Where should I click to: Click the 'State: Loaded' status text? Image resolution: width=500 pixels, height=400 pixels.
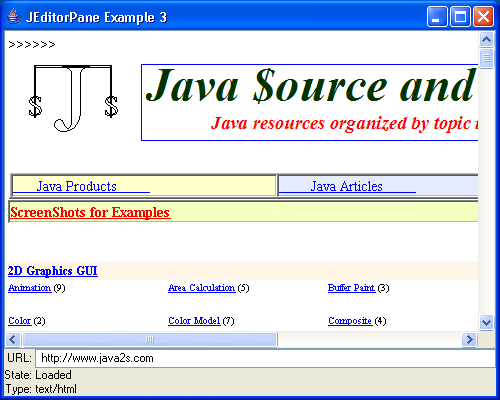click(x=38, y=375)
